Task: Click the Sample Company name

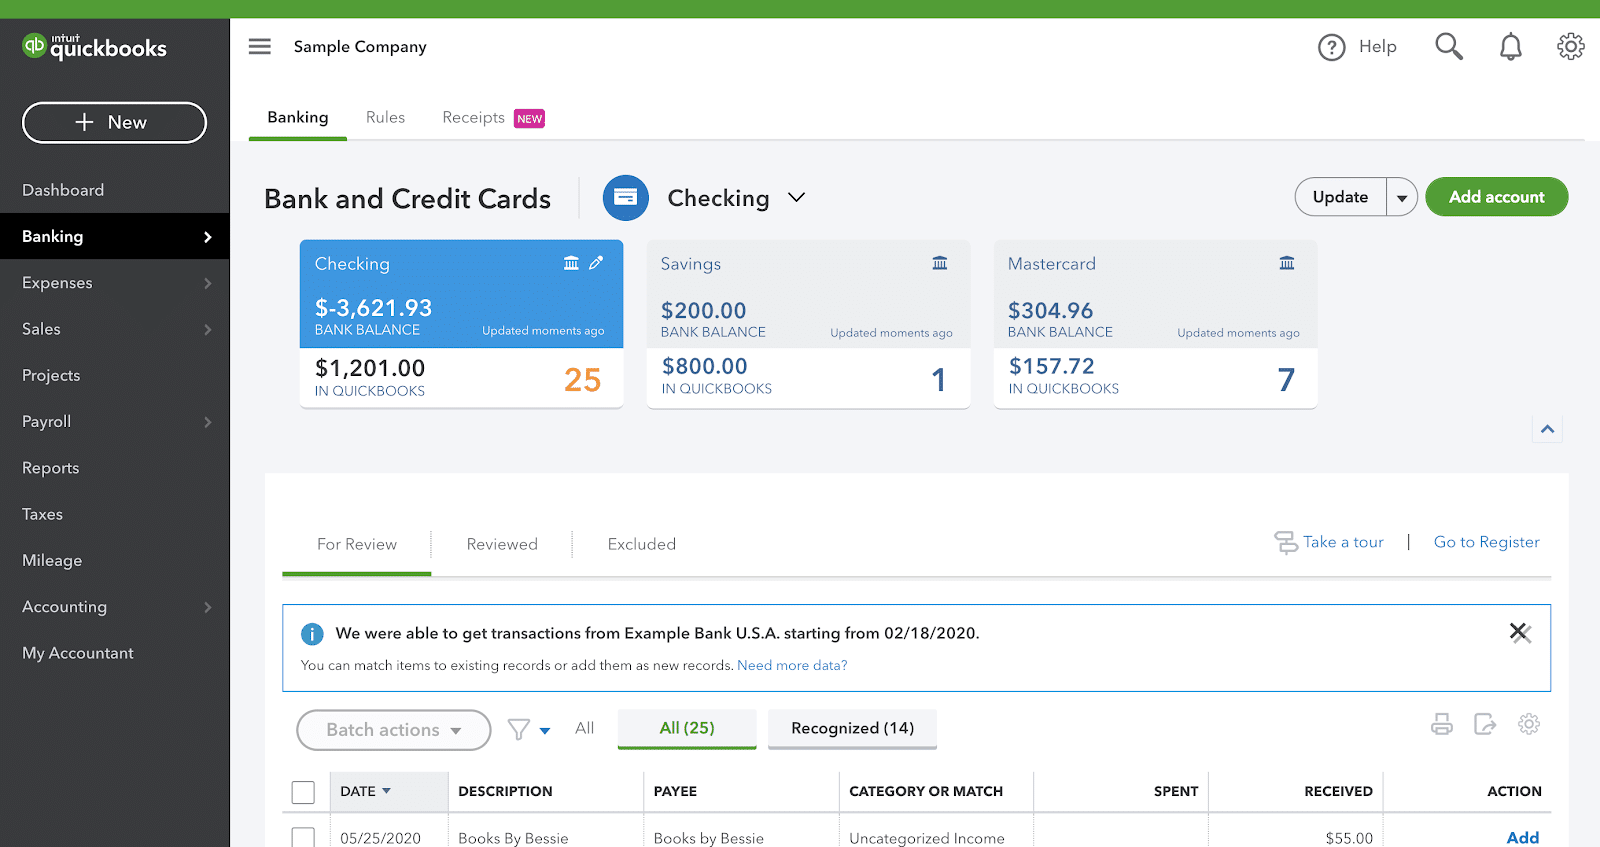Action: [x=360, y=46]
